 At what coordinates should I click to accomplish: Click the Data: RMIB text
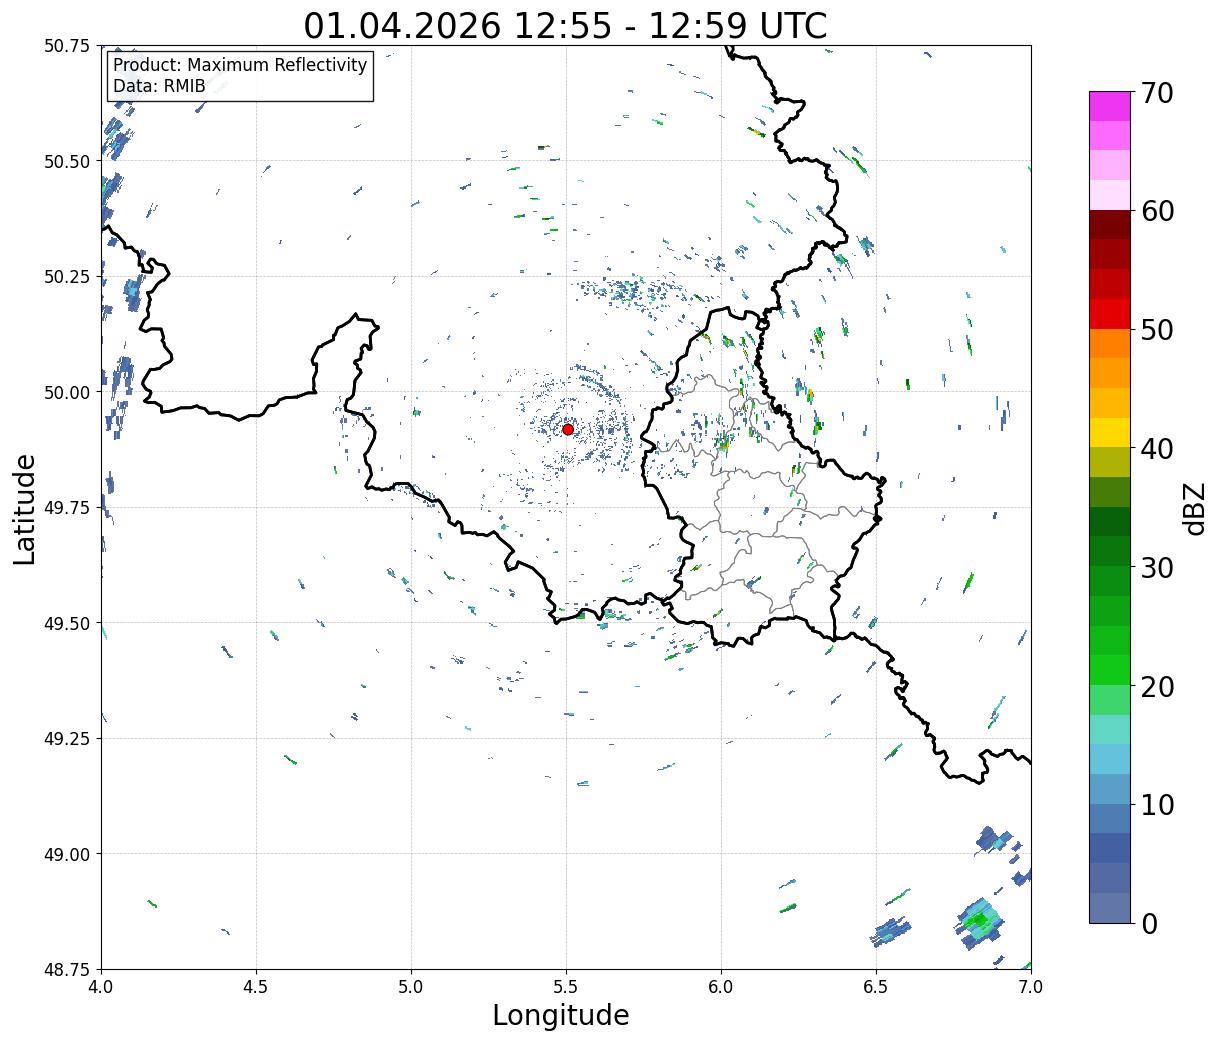coord(159,87)
